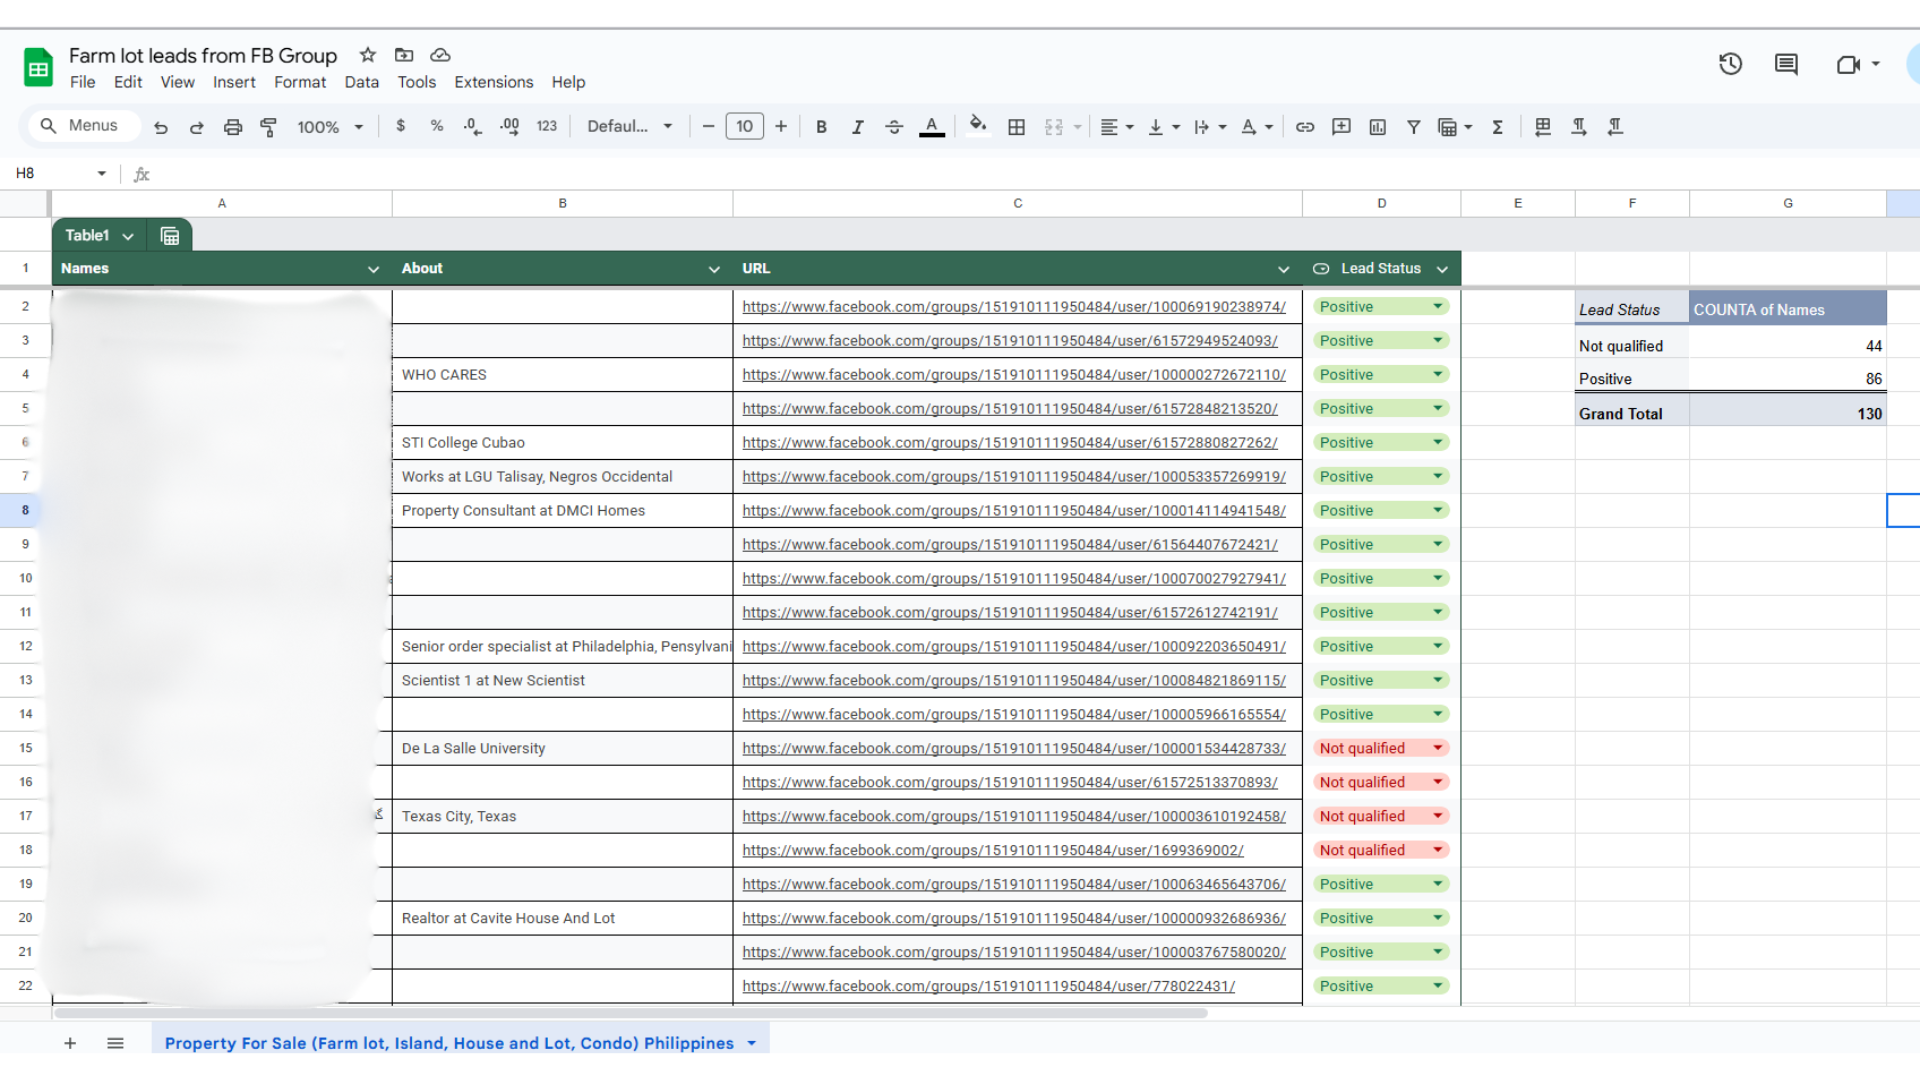Toggle strikethrough formatting
Screen dimensions: 1920x1080
pos(894,127)
